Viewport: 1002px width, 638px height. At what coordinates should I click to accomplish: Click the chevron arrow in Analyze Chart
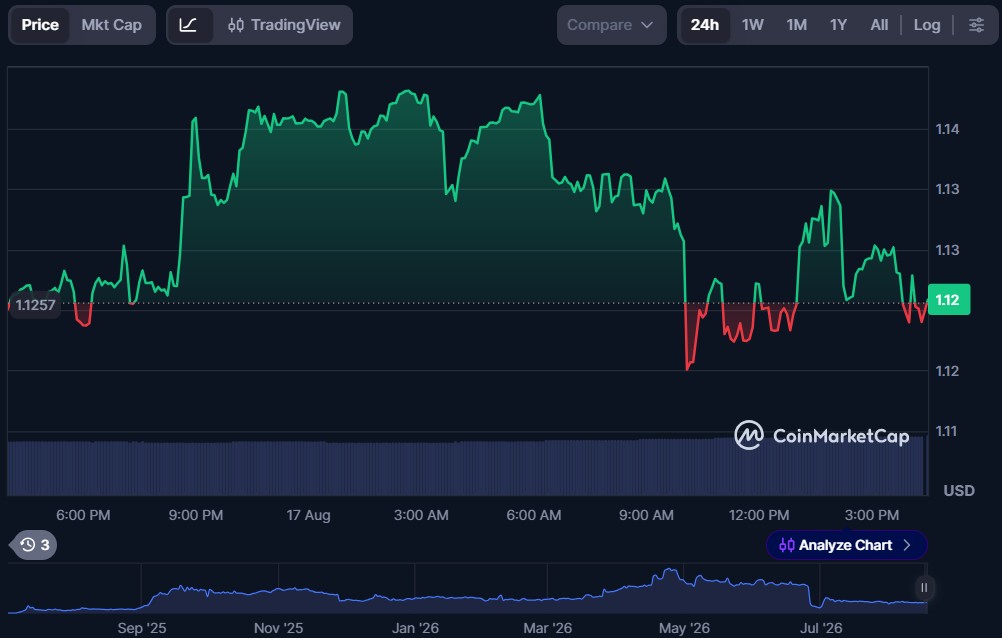(907, 545)
